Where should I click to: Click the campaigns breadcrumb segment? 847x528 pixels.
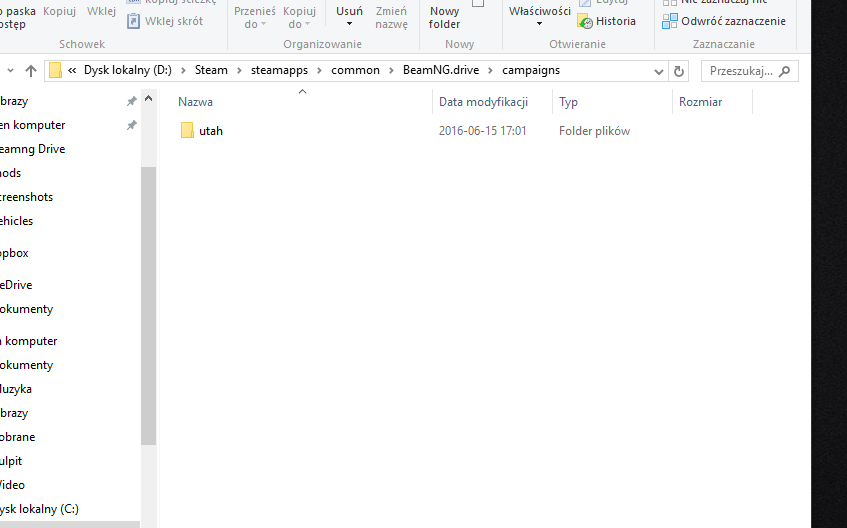(x=531, y=70)
